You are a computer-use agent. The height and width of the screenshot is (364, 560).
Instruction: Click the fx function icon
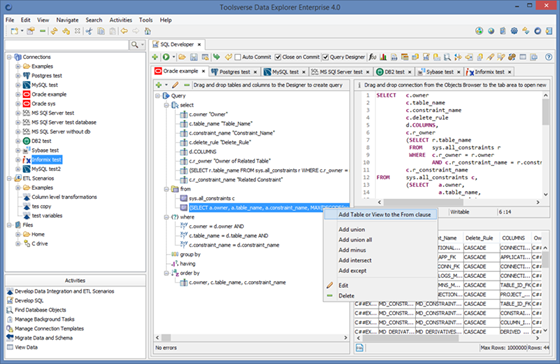point(372,57)
